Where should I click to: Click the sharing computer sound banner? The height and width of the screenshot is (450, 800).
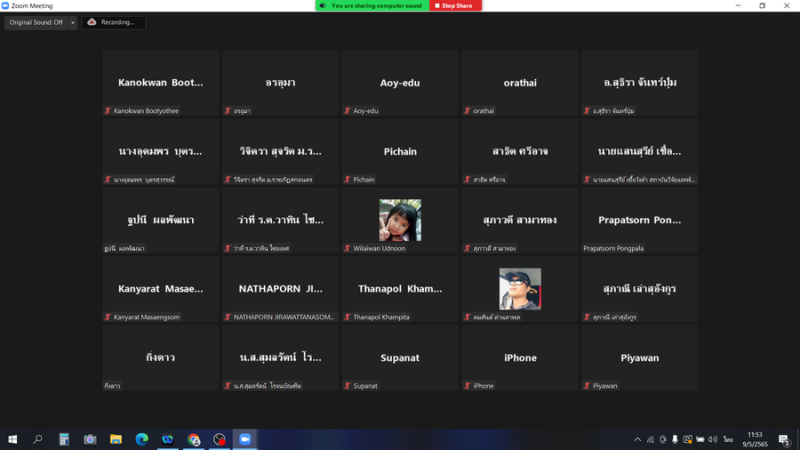click(372, 6)
